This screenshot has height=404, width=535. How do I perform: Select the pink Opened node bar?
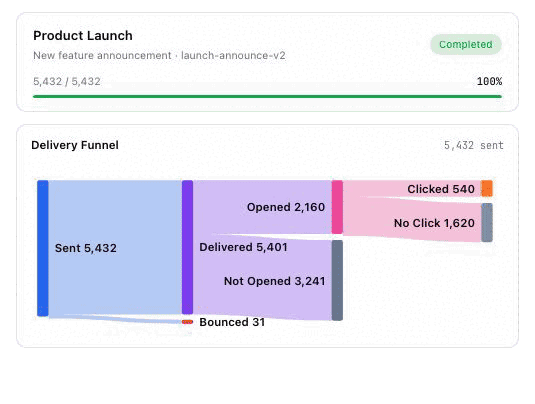coord(337,207)
